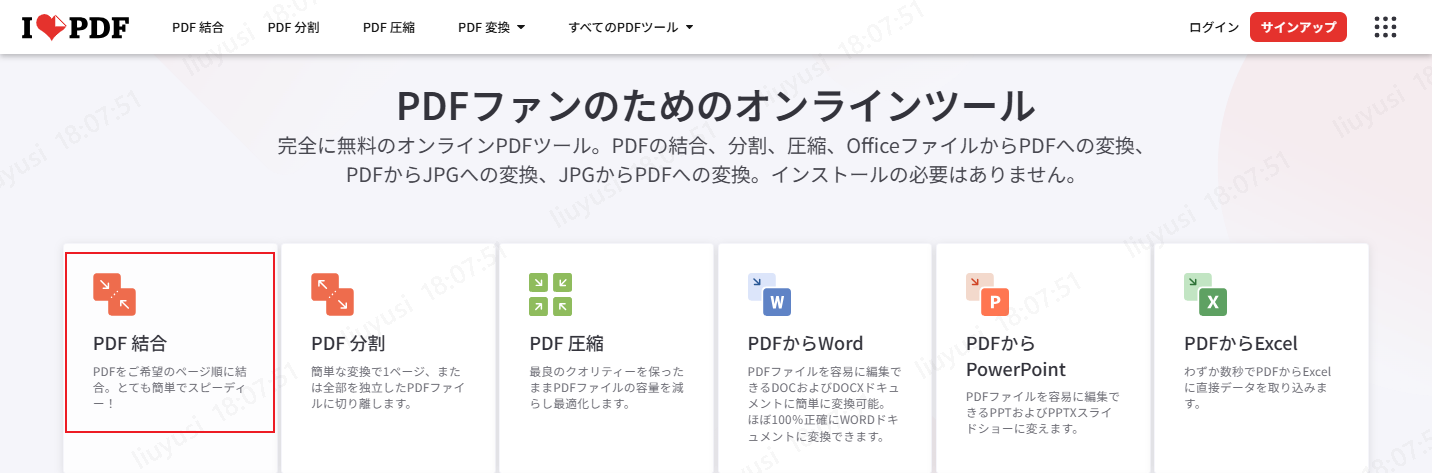Click the iLovePDF logo
The image size is (1432, 473).
click(75, 27)
